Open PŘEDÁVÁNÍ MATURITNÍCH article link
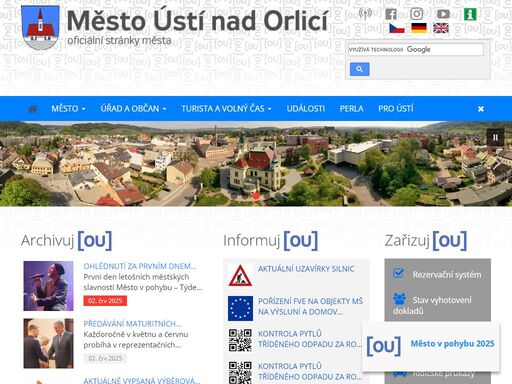Viewport: 512px width, 384px height. [132, 324]
